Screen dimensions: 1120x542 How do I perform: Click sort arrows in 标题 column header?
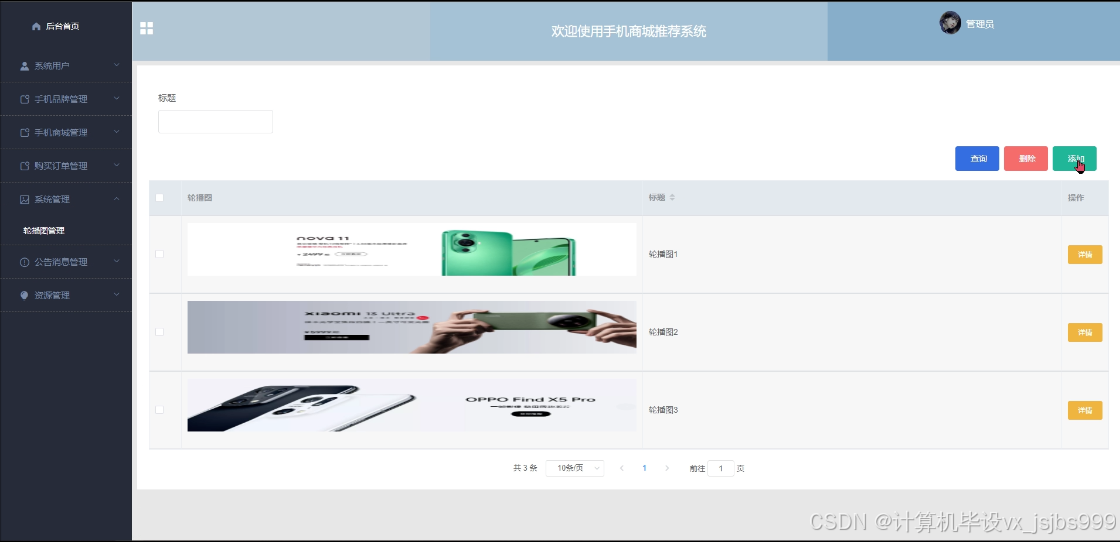(x=671, y=198)
